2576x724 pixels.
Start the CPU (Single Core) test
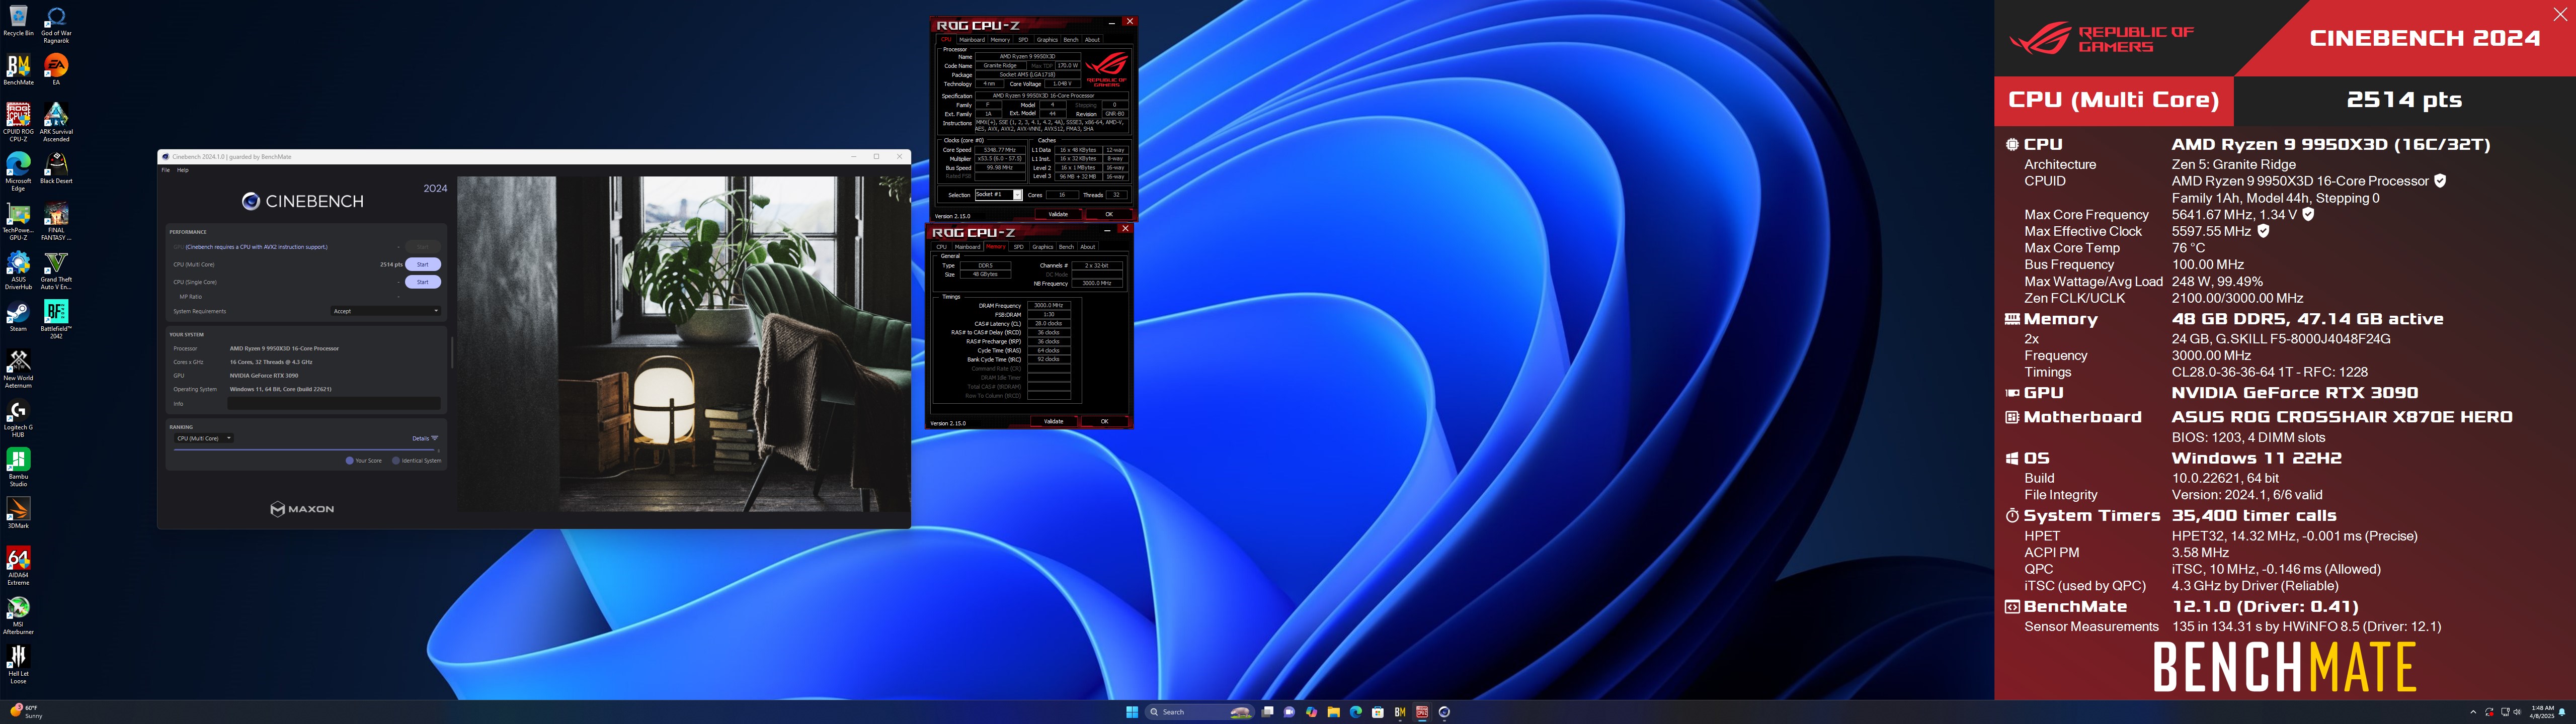tap(423, 282)
